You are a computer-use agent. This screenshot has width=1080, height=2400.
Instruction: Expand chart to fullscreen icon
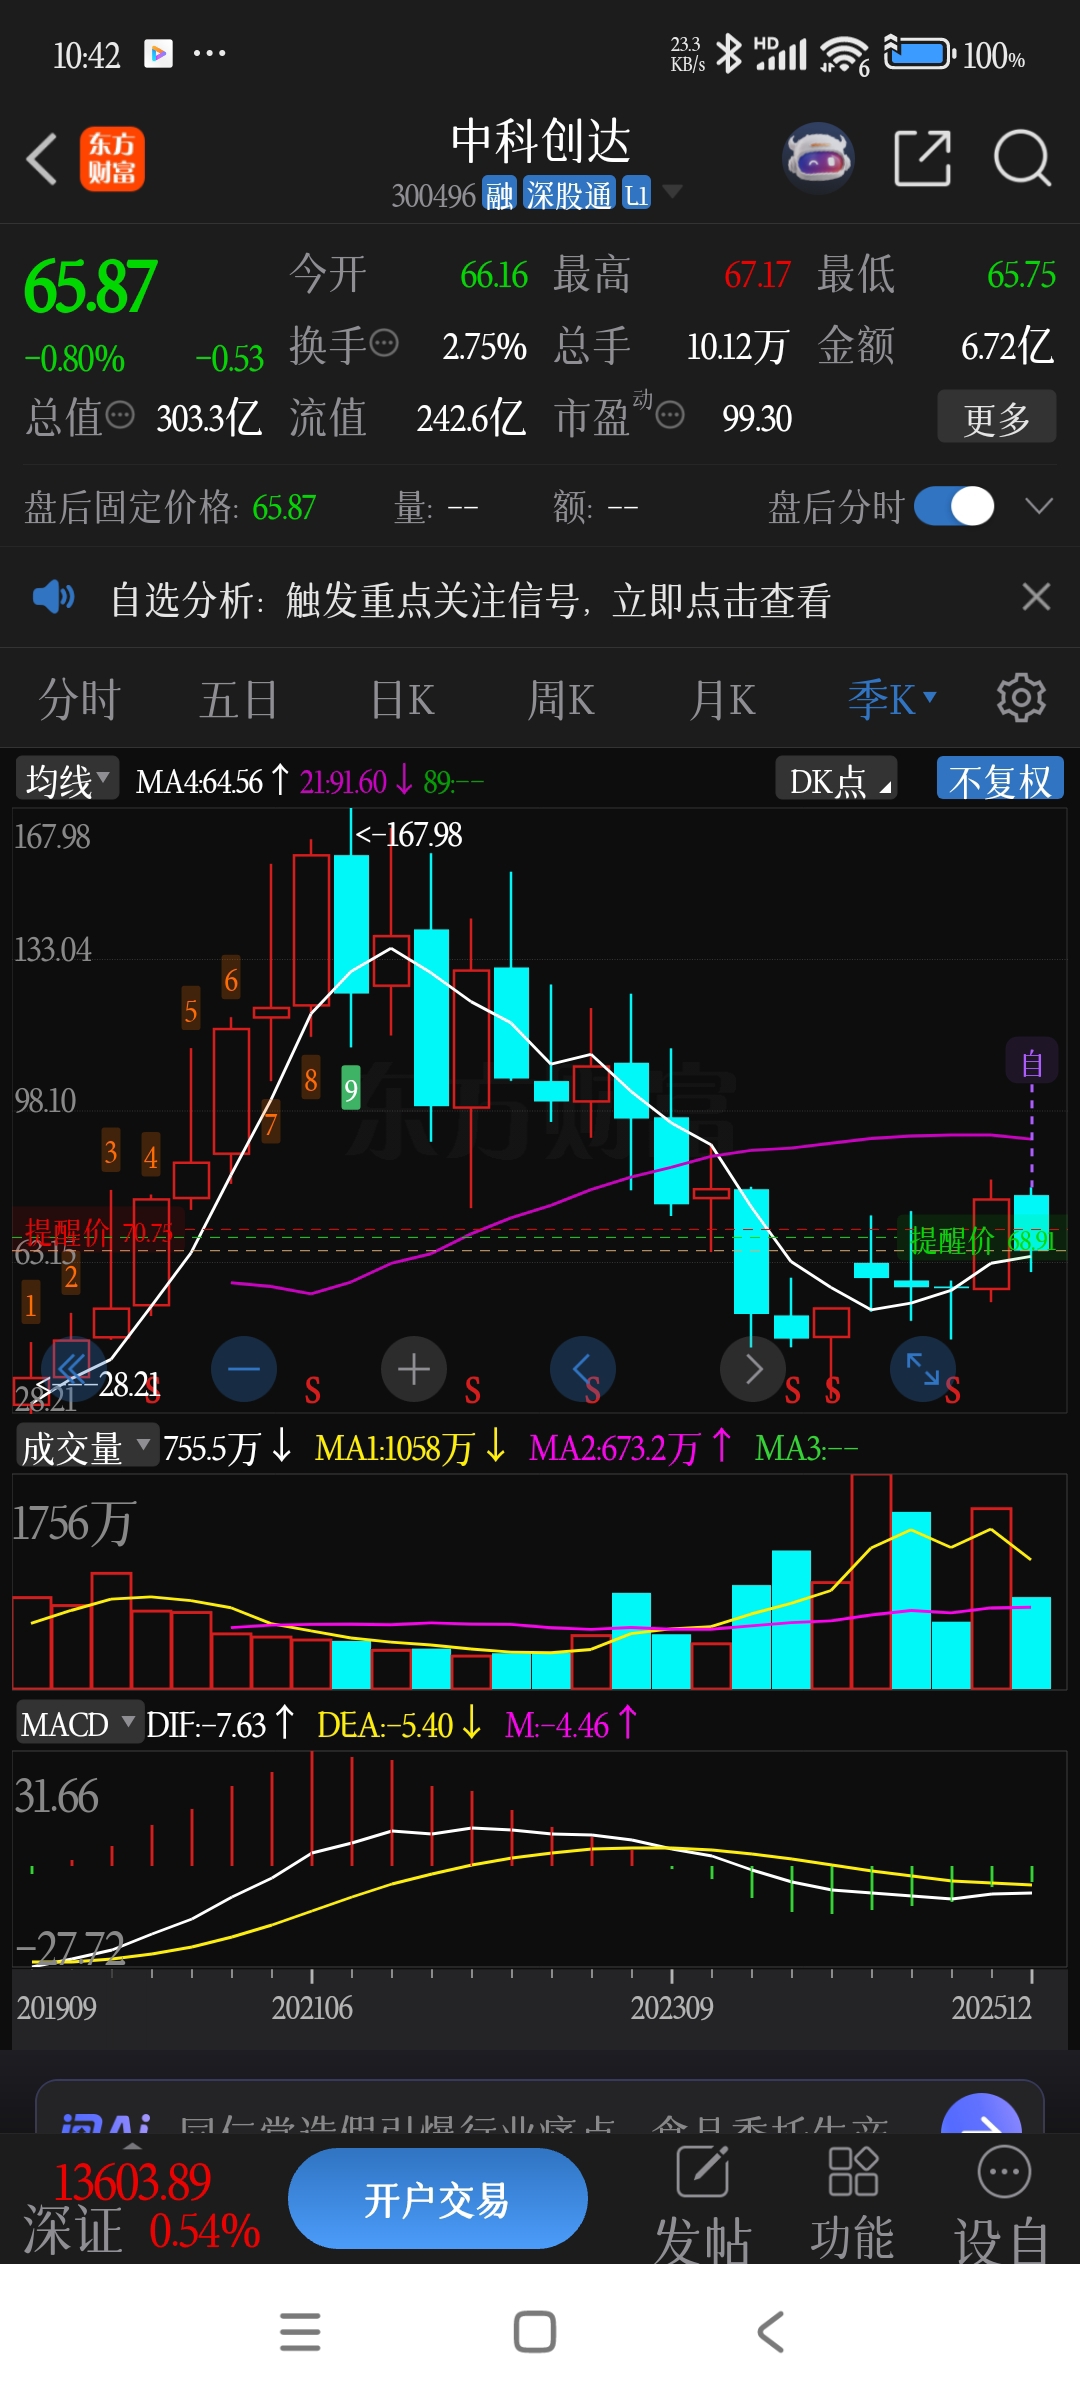point(923,1369)
